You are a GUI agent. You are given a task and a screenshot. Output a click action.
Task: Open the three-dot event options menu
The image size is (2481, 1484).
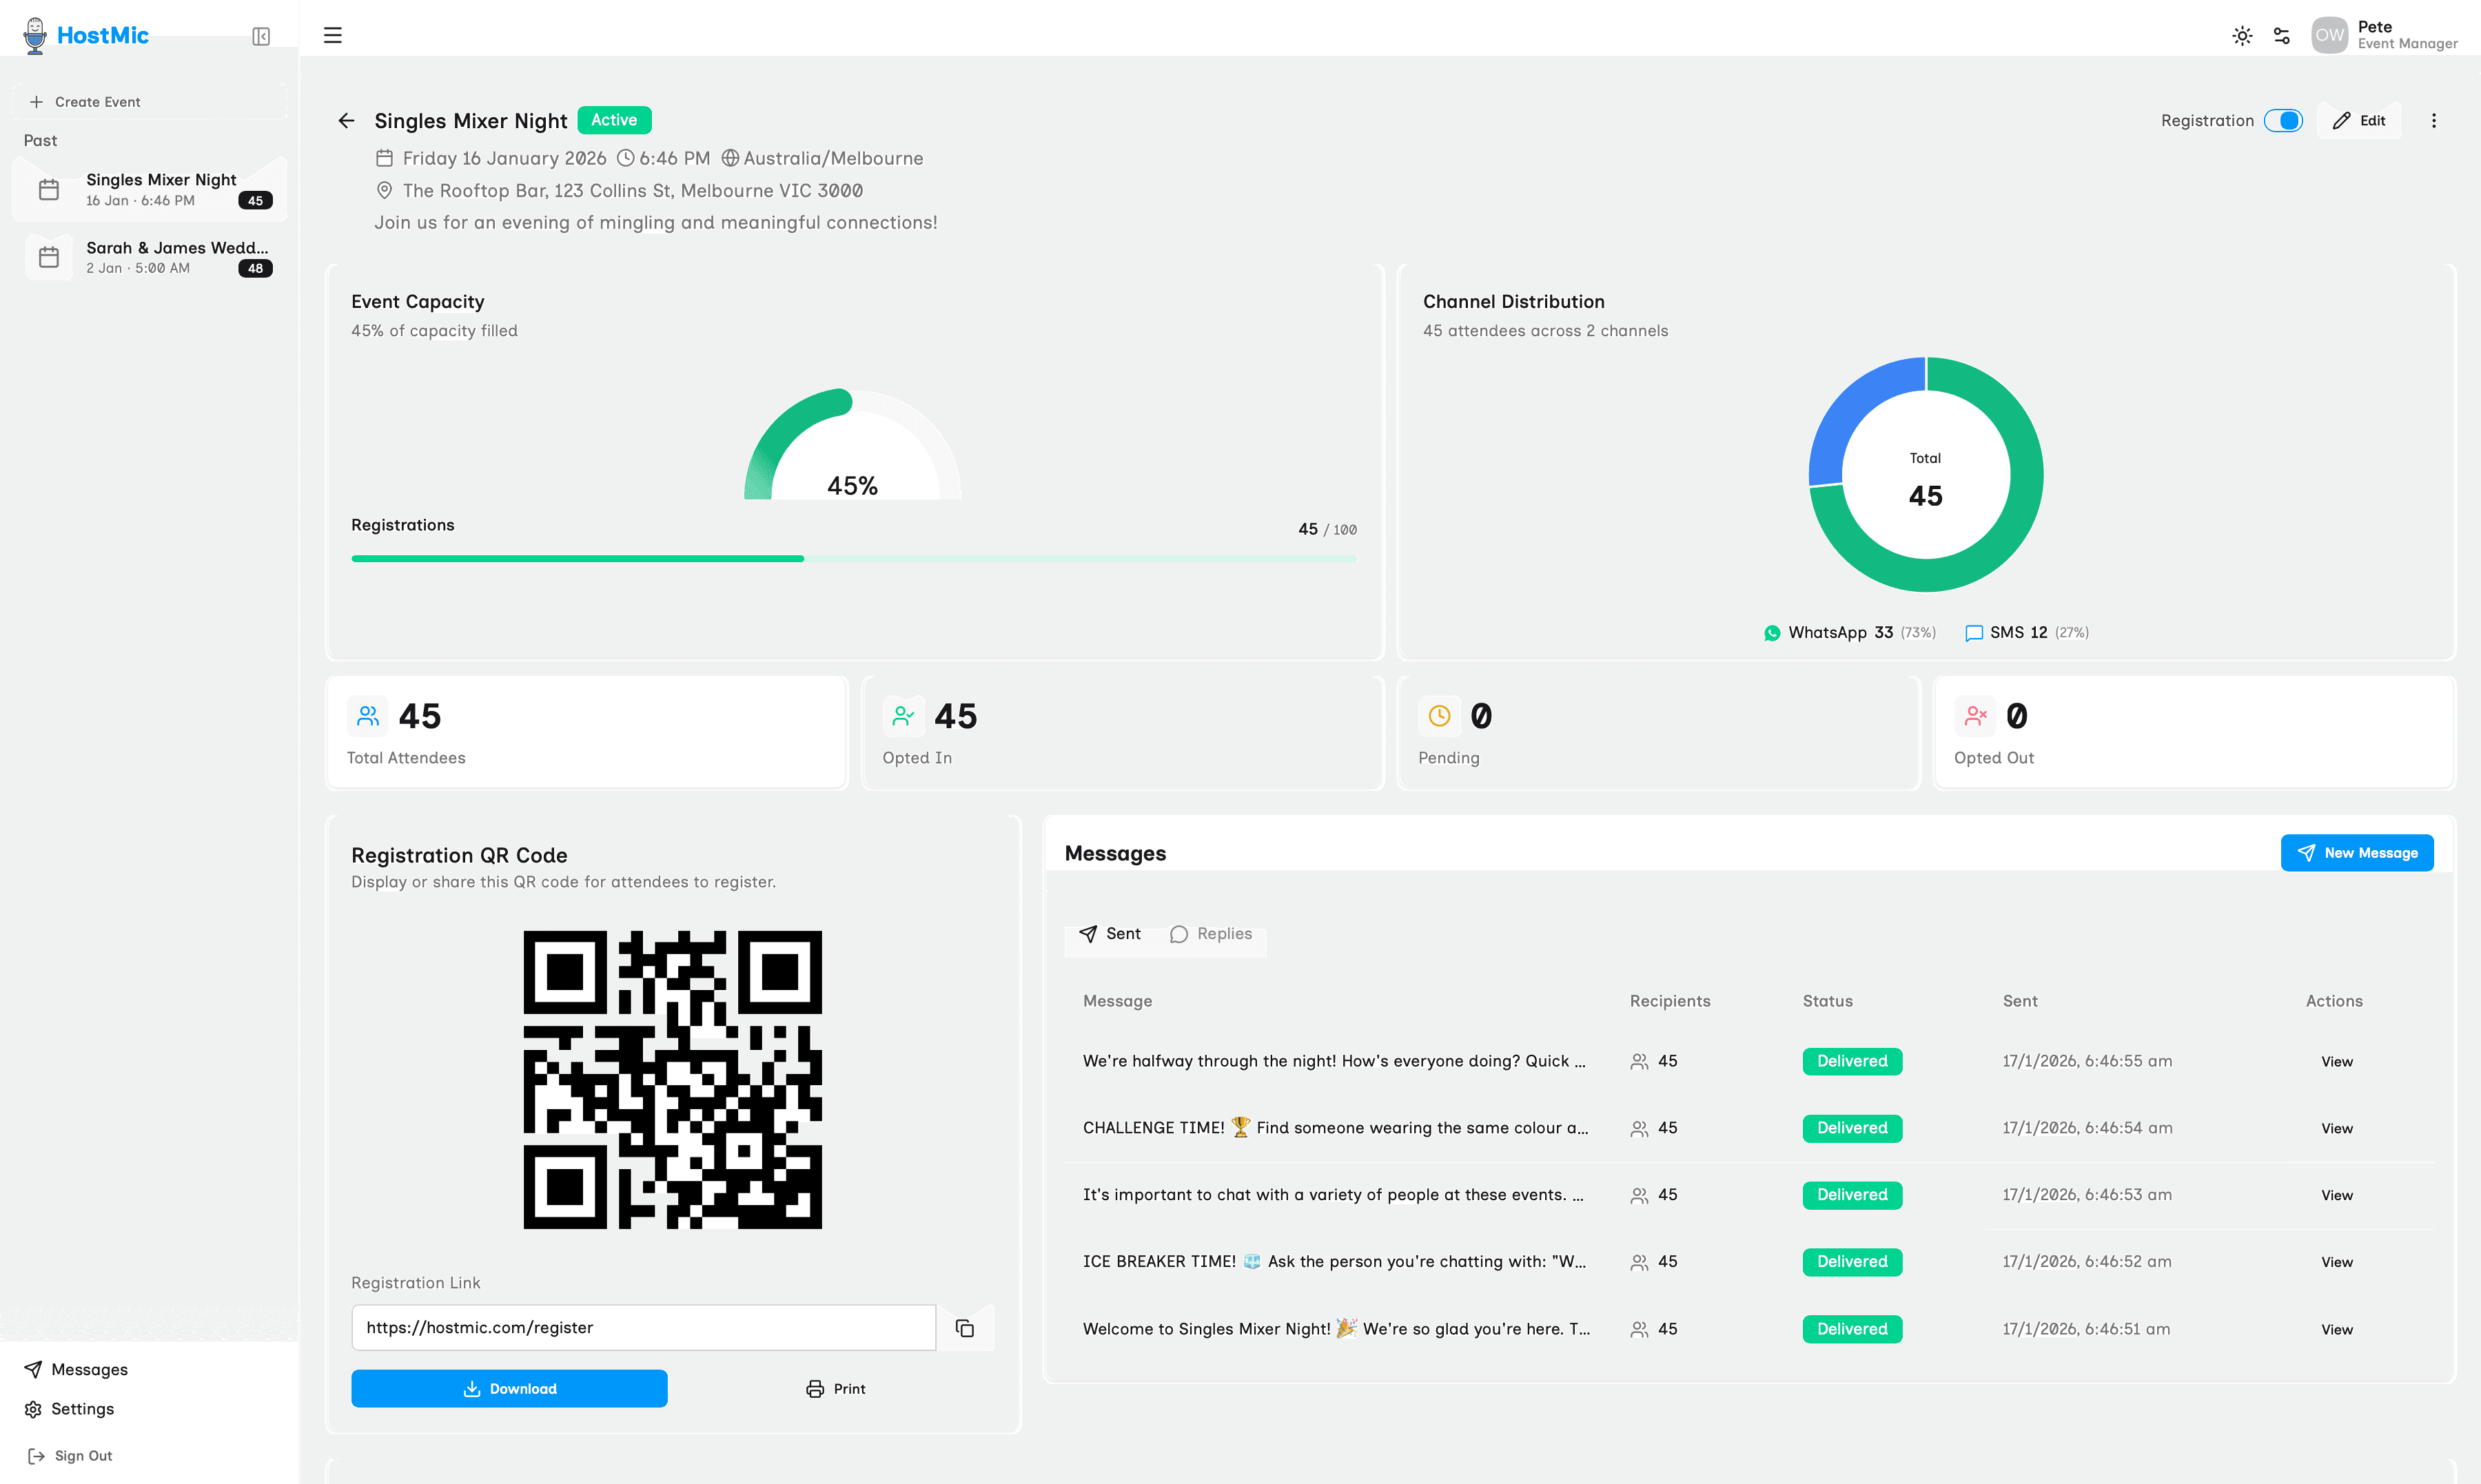pyautogui.click(x=2435, y=120)
